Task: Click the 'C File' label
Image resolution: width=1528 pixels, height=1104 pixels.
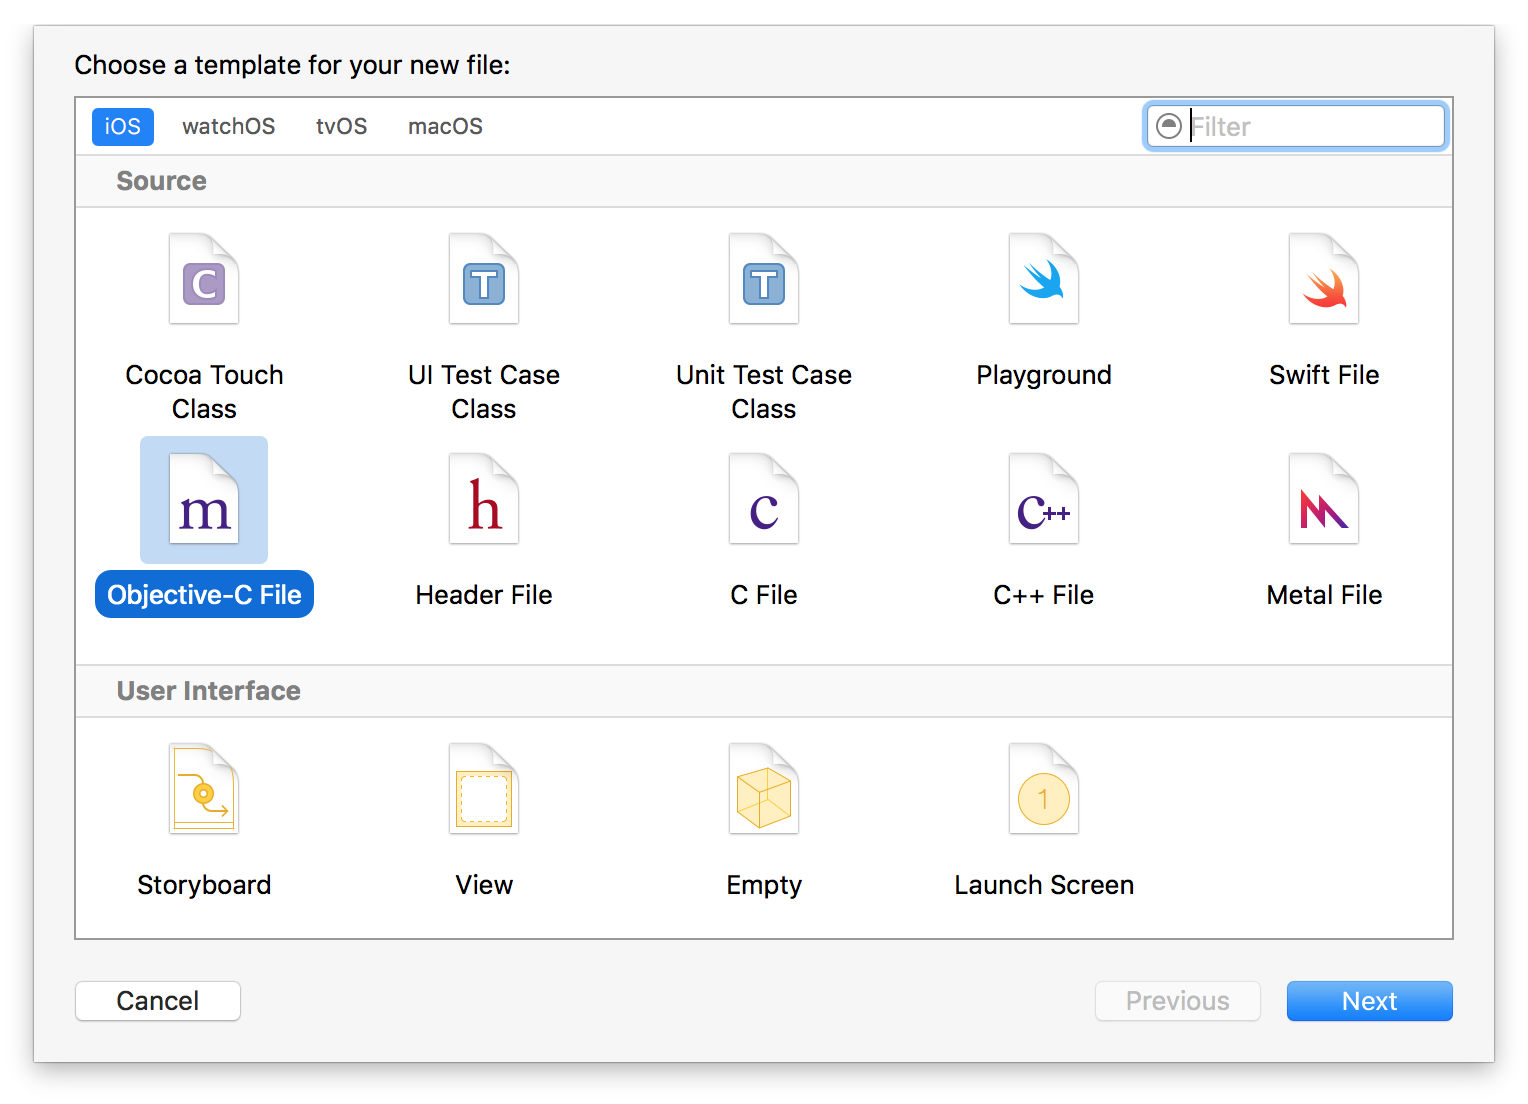Action: point(764,595)
